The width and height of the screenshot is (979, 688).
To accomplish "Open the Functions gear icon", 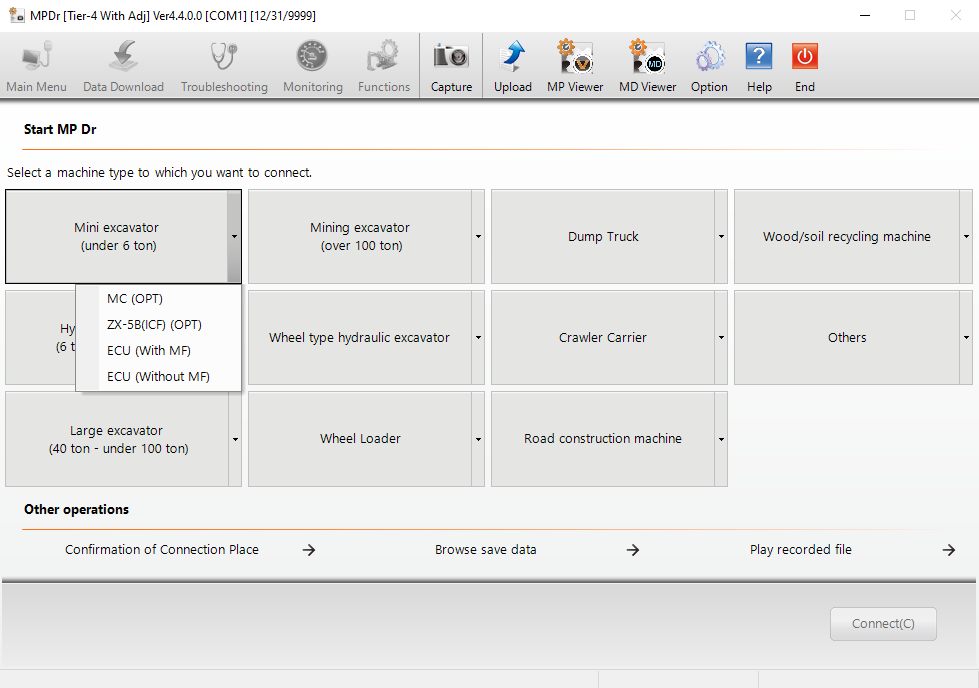I will click(383, 63).
